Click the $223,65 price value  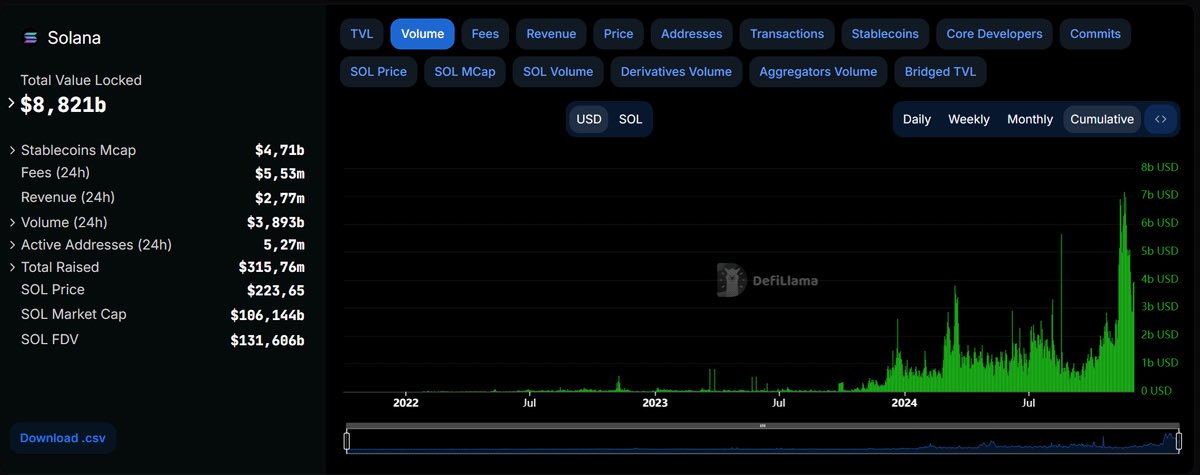click(275, 291)
